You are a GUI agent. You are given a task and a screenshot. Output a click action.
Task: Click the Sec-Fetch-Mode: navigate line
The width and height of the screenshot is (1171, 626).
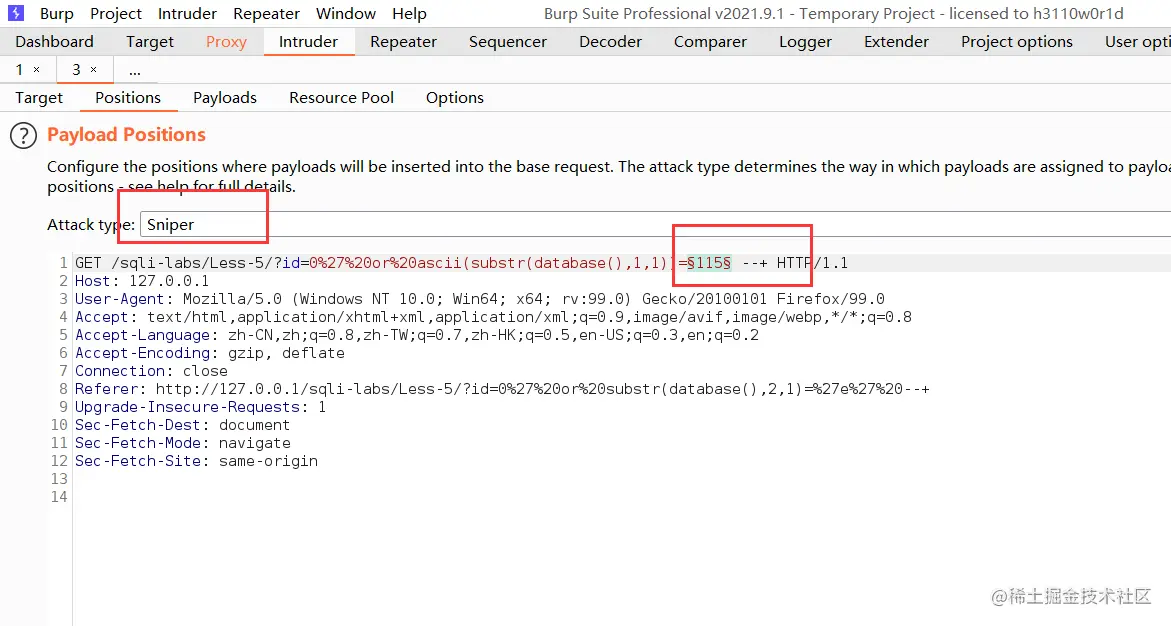pyautogui.click(x=182, y=442)
